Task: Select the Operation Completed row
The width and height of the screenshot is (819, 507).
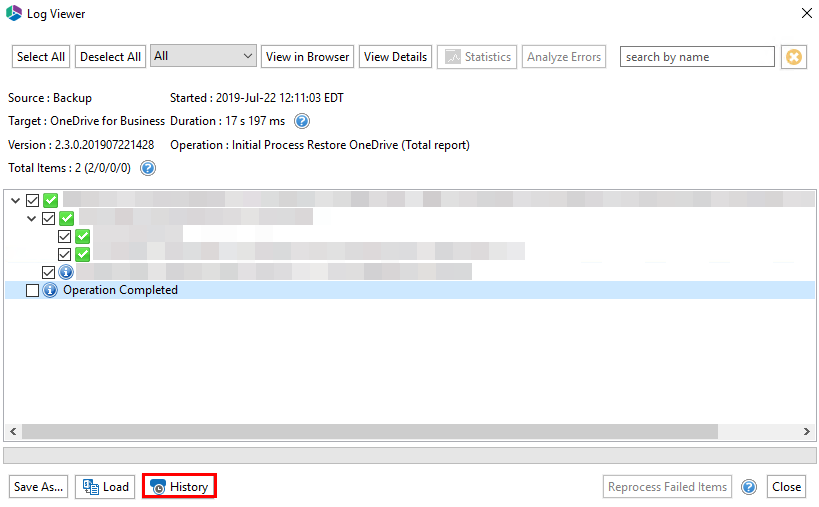Action: pyautogui.click(x=410, y=290)
